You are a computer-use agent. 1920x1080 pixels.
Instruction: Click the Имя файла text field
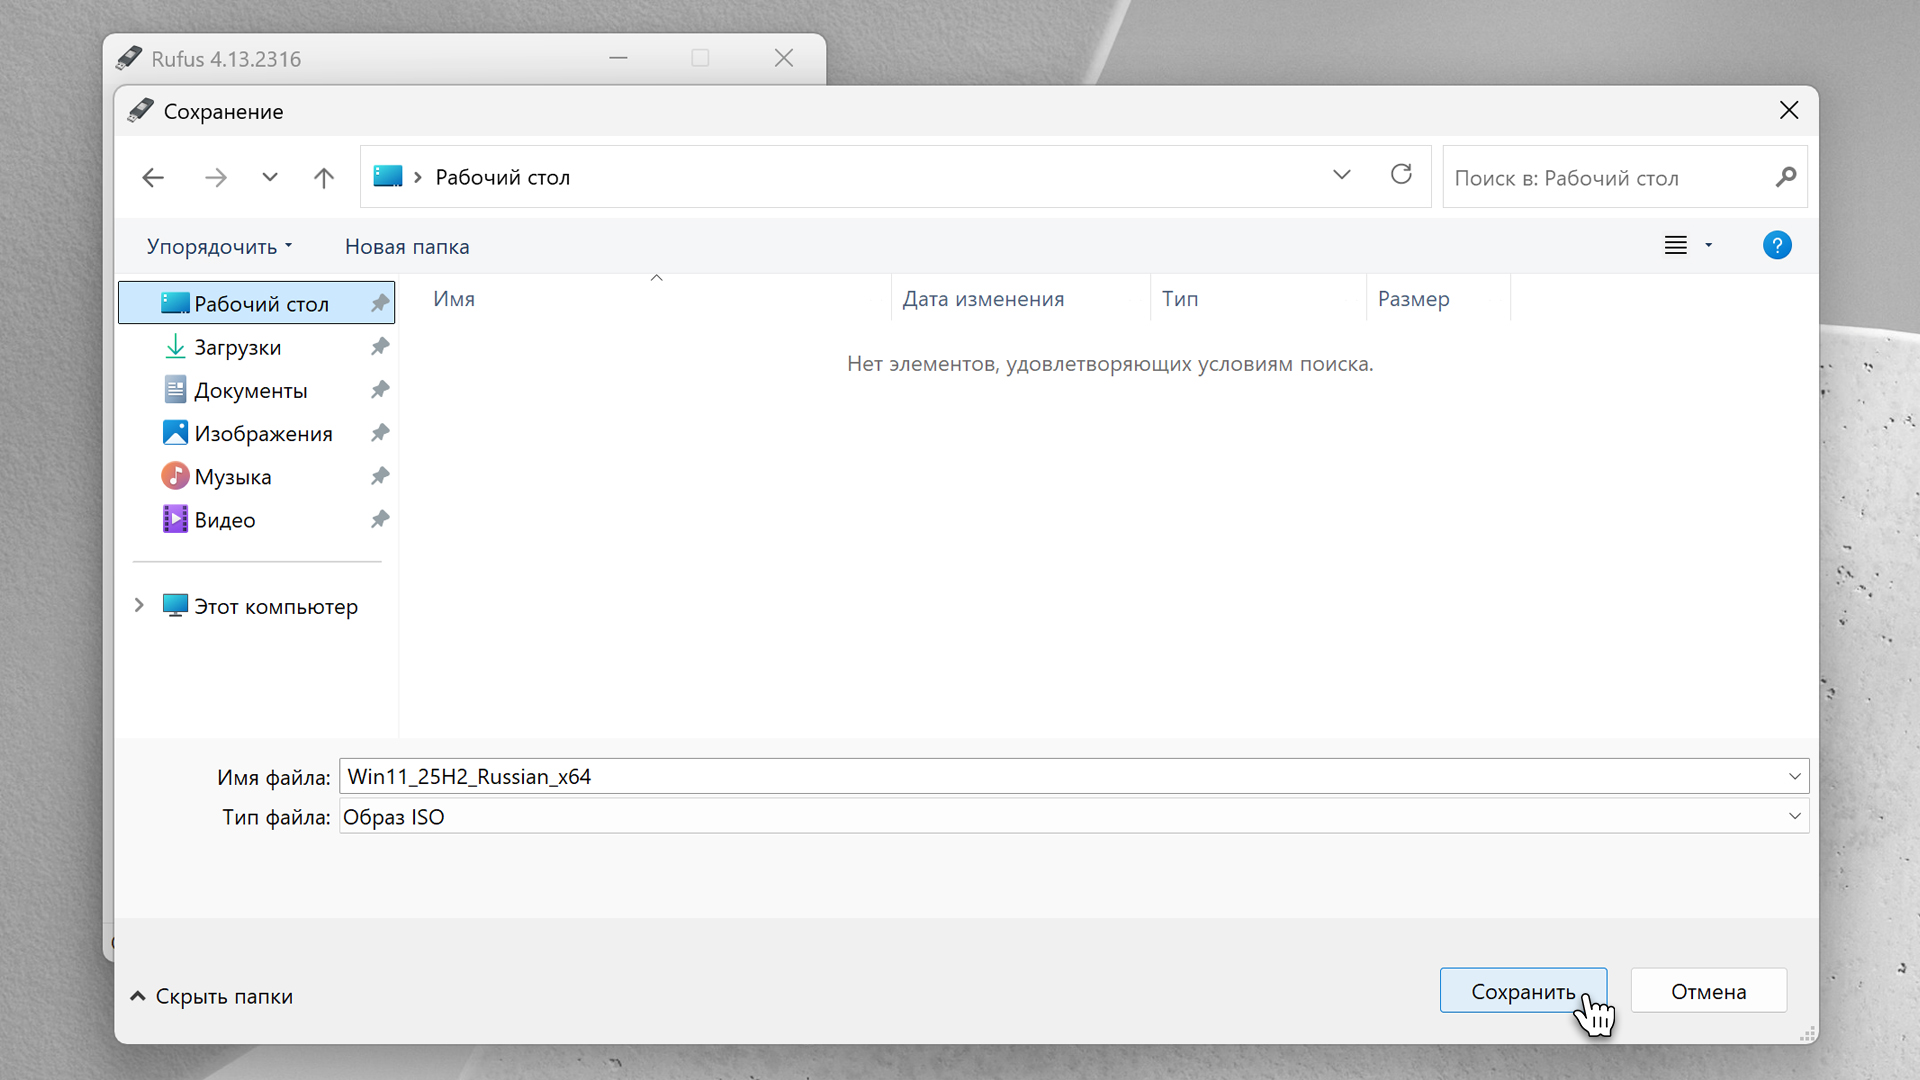tap(1060, 777)
